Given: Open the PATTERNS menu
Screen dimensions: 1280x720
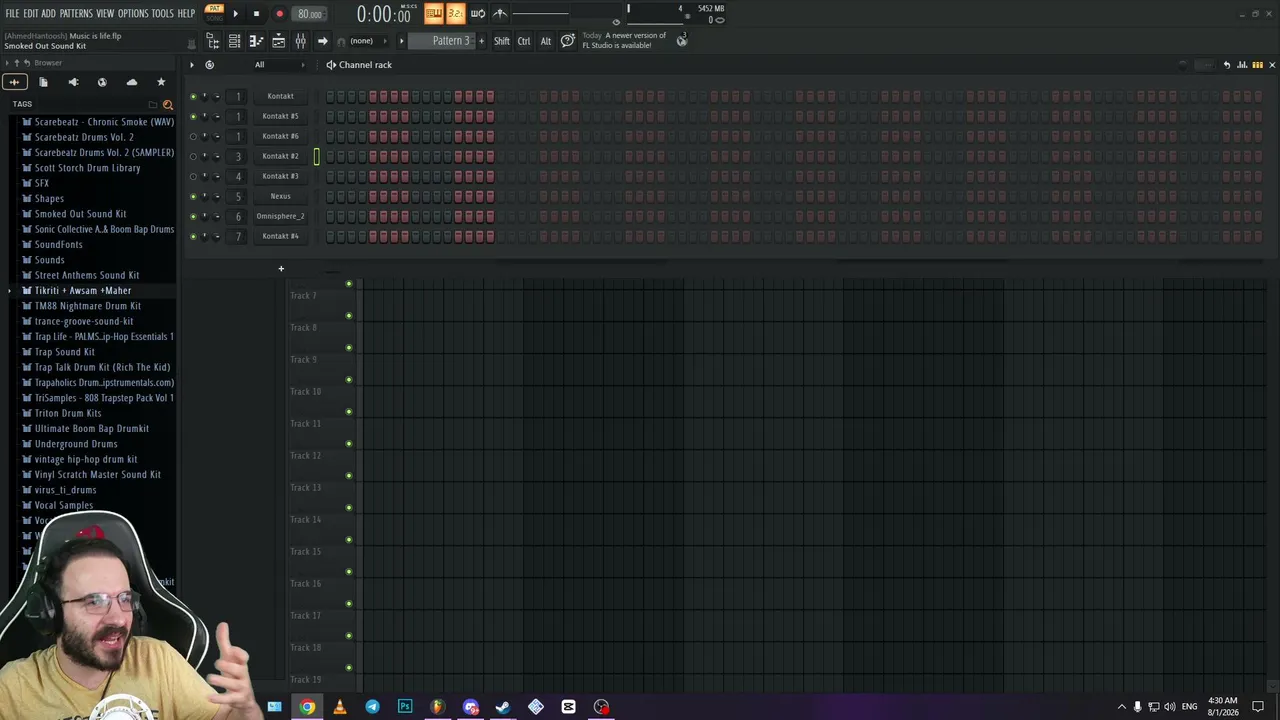Looking at the screenshot, I should click(76, 14).
